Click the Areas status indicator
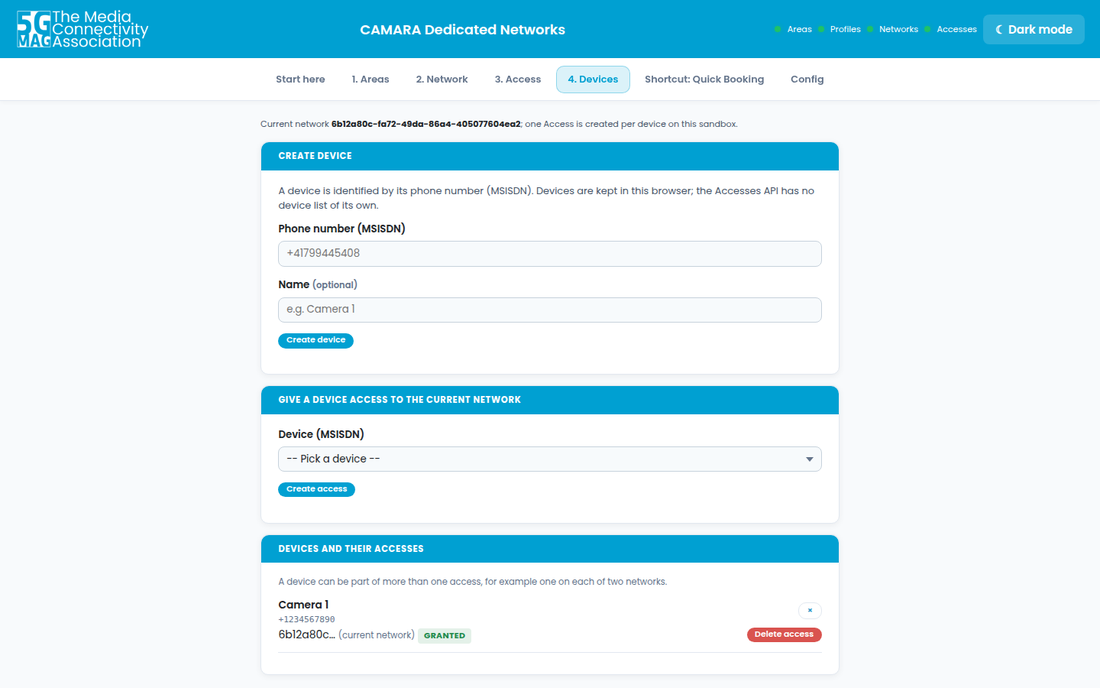 [793, 29]
